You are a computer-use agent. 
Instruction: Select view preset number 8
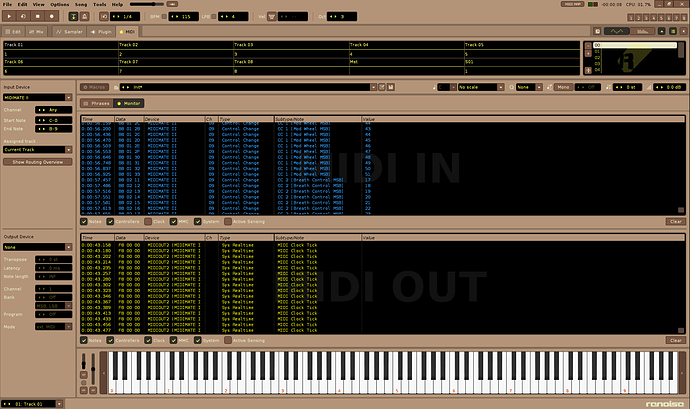(683, 18)
